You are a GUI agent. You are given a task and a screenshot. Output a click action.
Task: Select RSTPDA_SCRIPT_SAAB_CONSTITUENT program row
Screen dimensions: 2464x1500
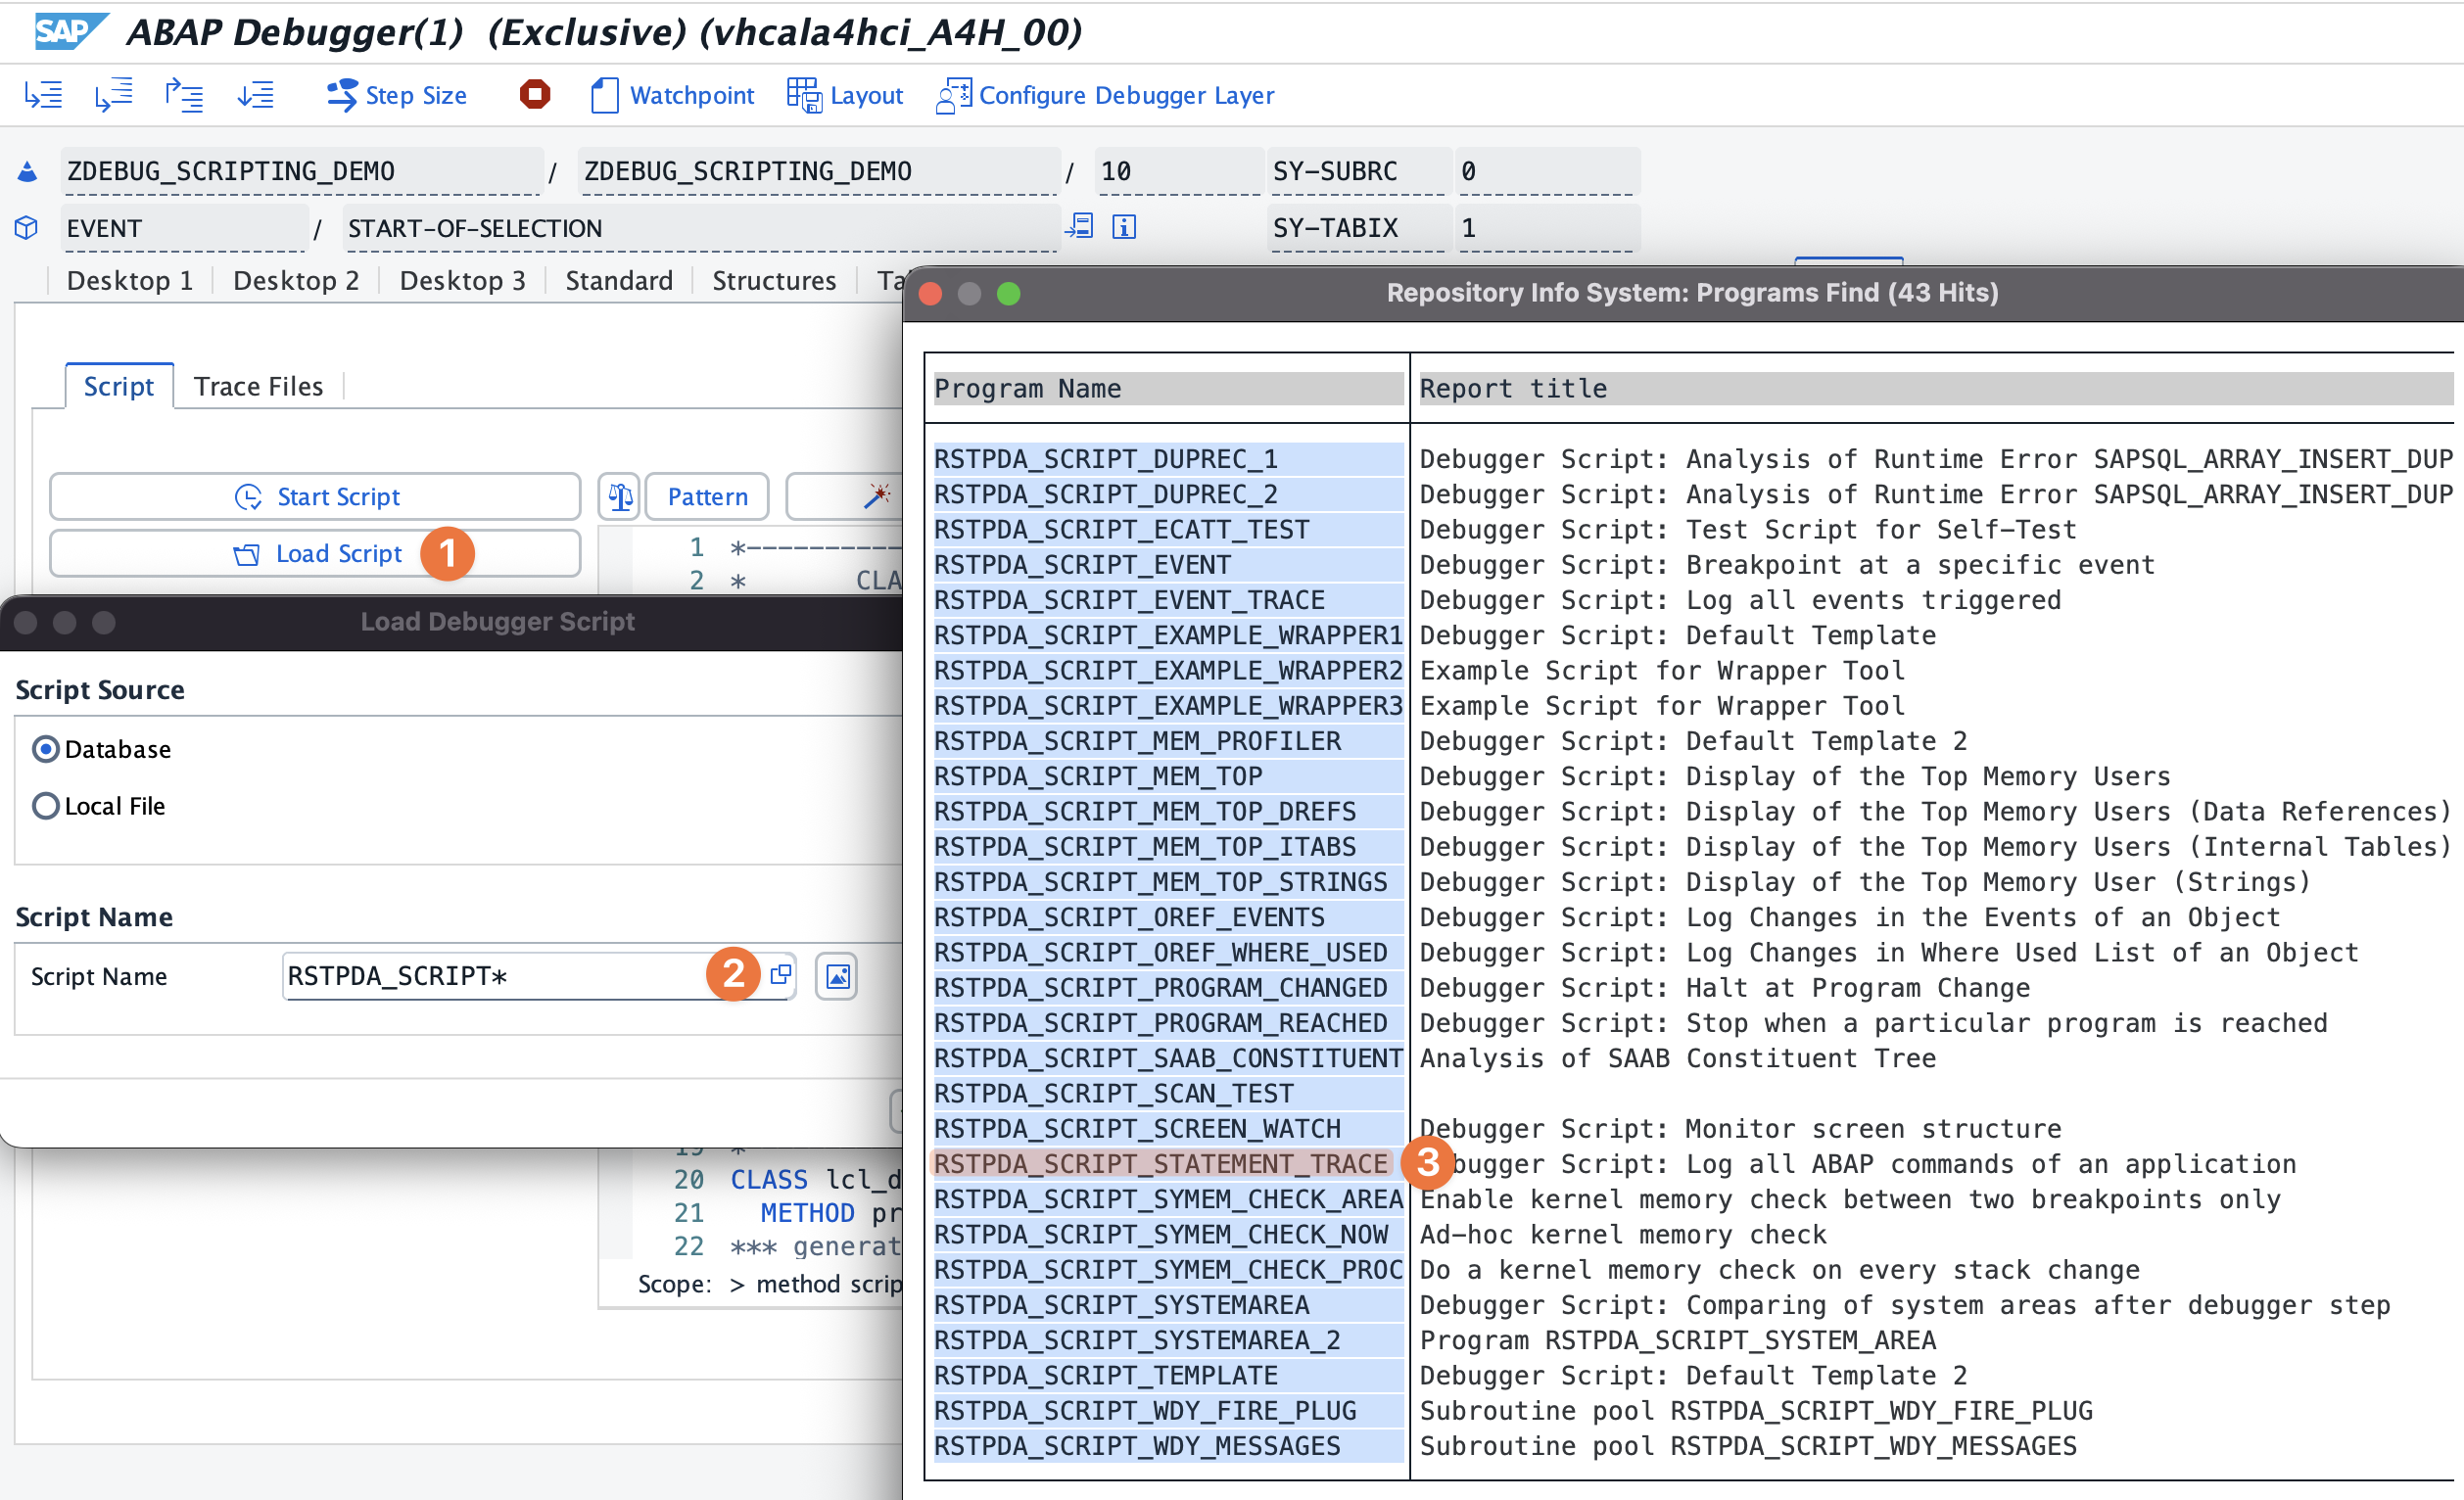click(x=1168, y=1059)
